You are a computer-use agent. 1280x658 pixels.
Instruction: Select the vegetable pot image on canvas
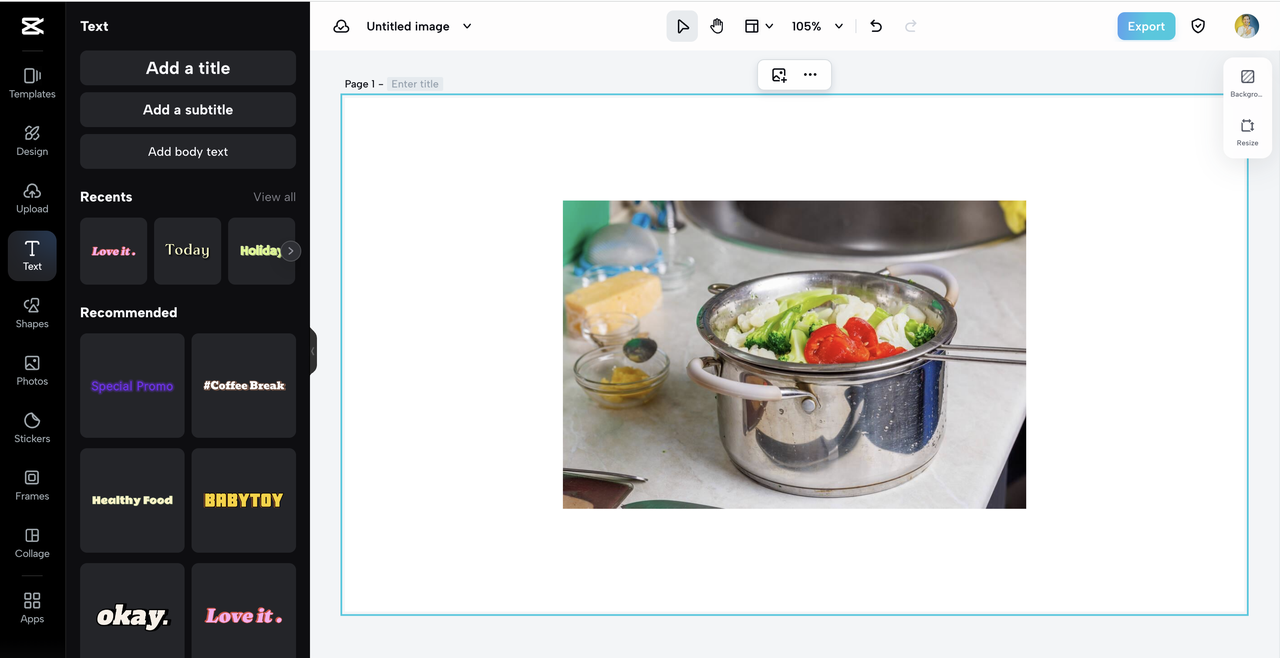(794, 354)
